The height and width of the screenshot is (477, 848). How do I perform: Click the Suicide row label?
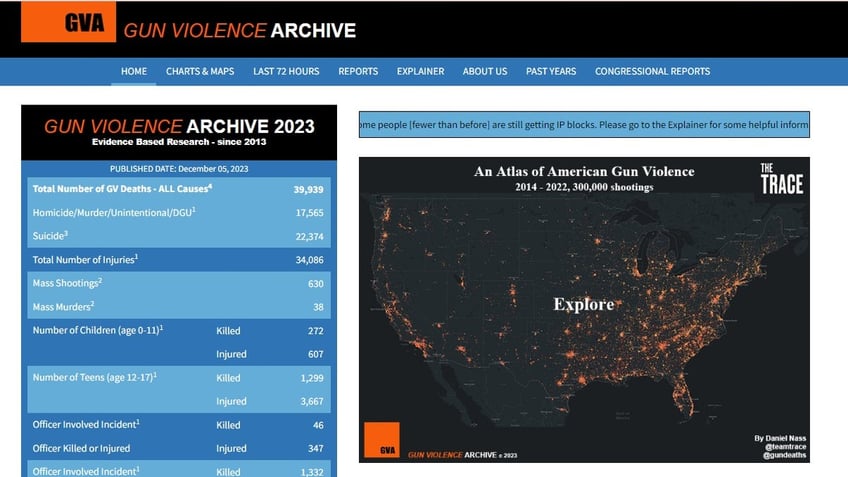(x=50, y=236)
